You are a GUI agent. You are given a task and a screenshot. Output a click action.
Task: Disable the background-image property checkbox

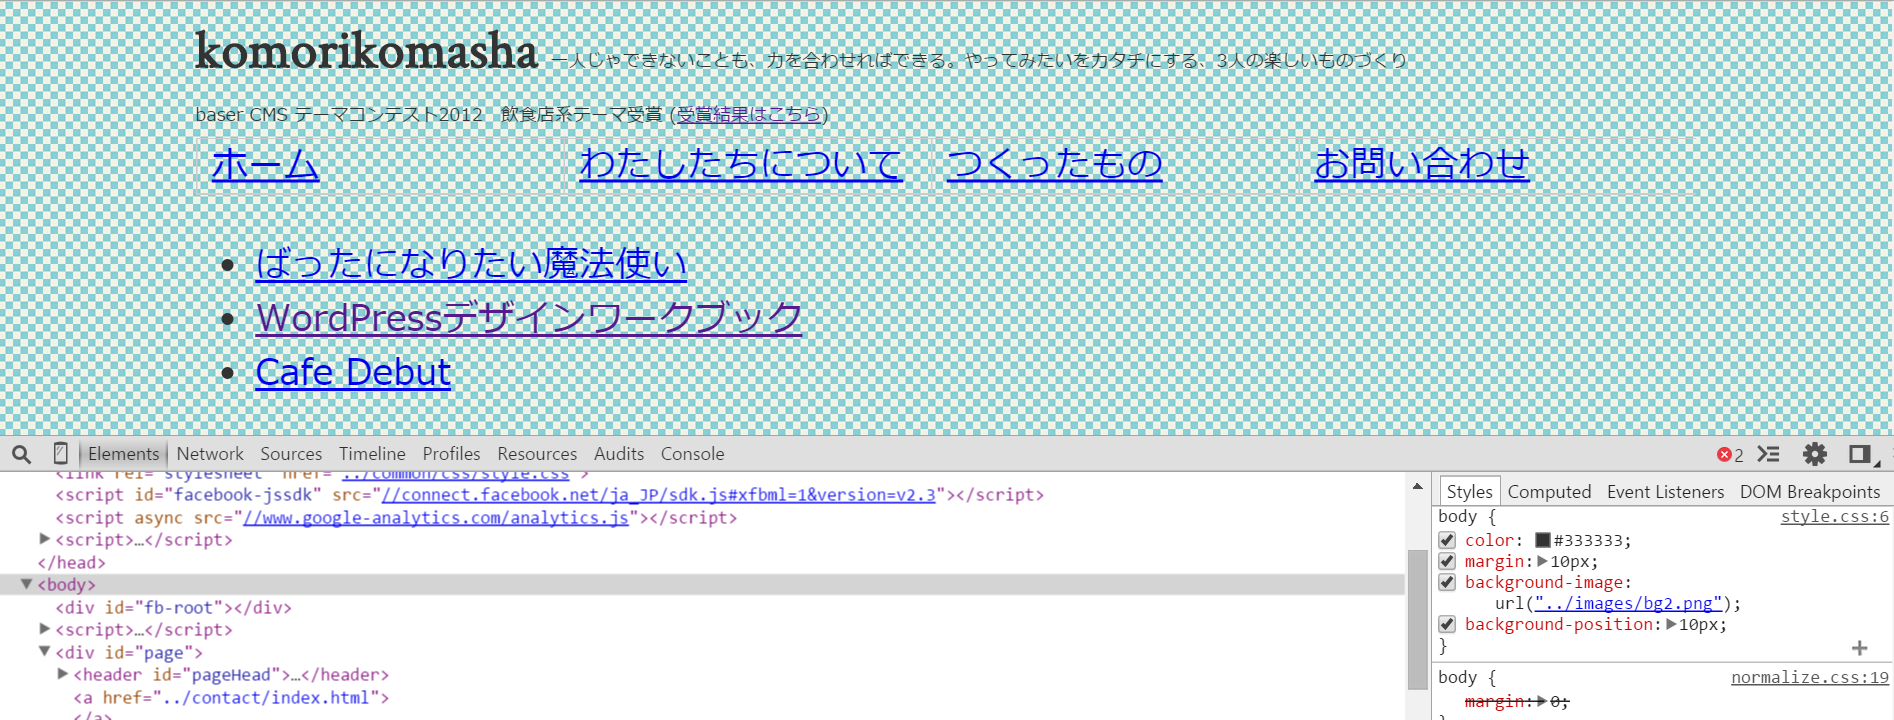[1447, 582]
